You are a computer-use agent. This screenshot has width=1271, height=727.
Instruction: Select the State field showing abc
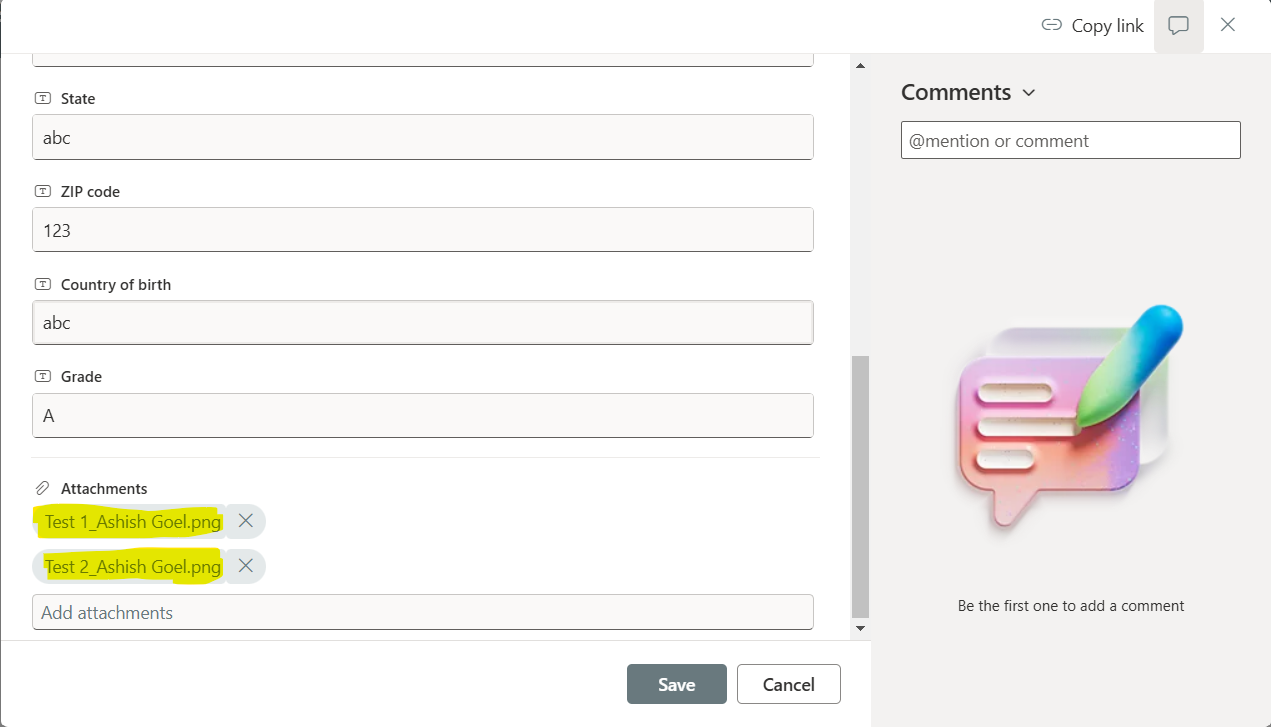point(422,137)
